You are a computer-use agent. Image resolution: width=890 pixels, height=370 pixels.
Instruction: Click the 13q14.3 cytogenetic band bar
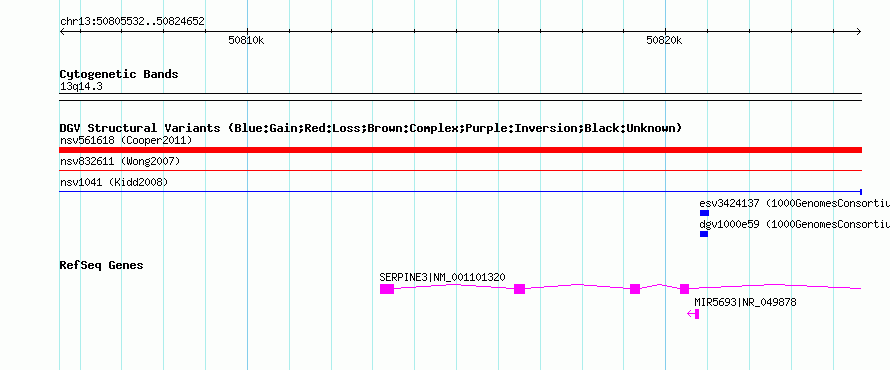click(x=460, y=97)
